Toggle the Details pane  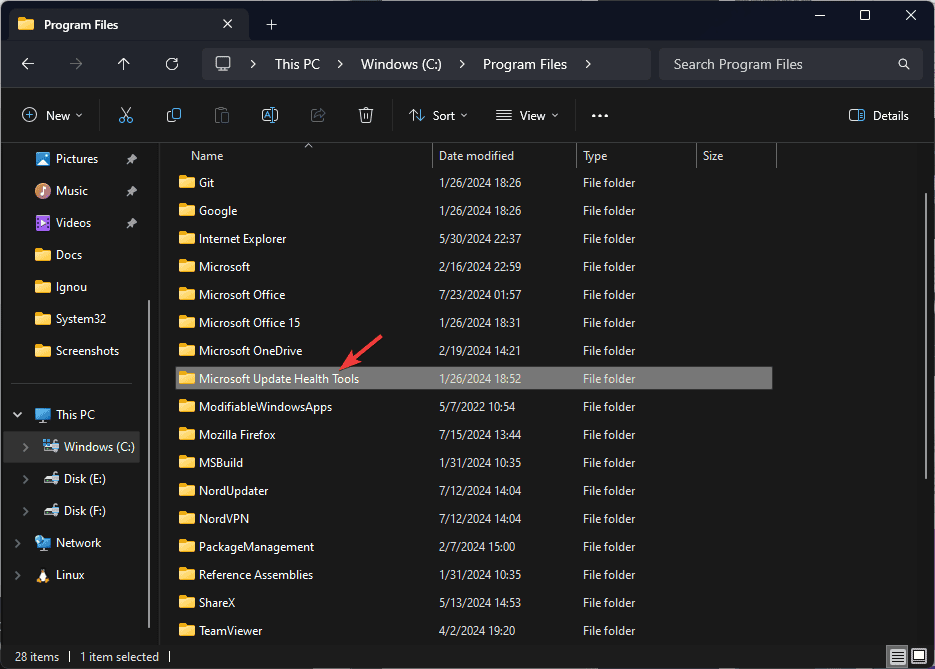point(878,116)
